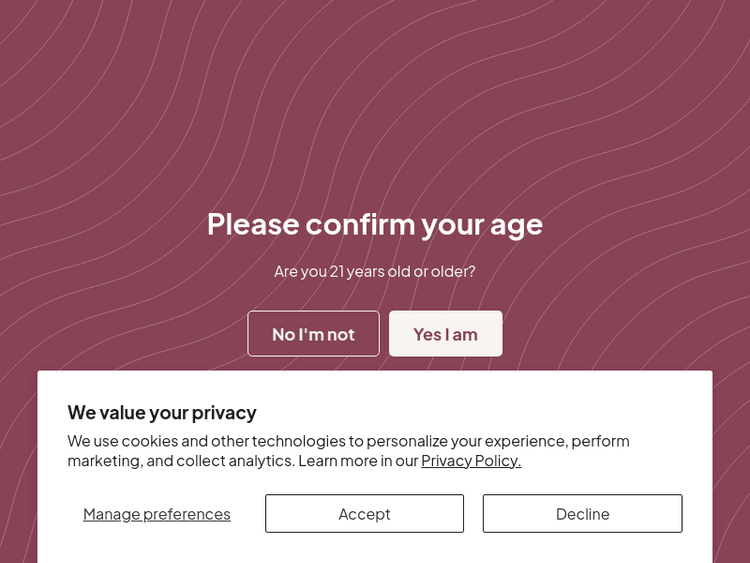Click the "Are you 21 years old" question

coord(375,271)
